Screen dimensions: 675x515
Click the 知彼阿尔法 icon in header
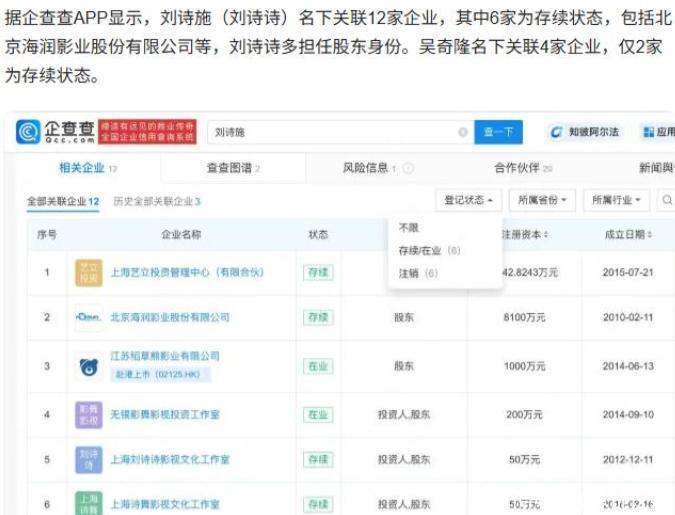556,132
